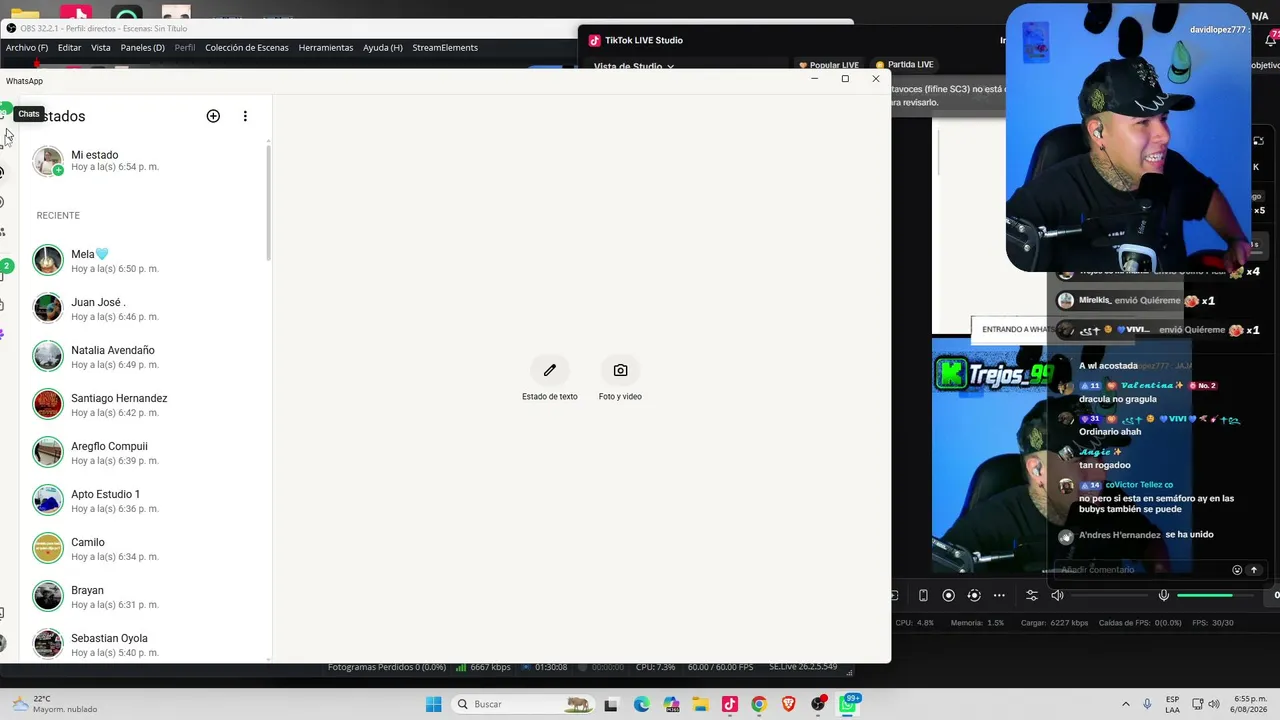Open the Archivo menu in OBS
The image size is (1280, 720).
(27, 47)
